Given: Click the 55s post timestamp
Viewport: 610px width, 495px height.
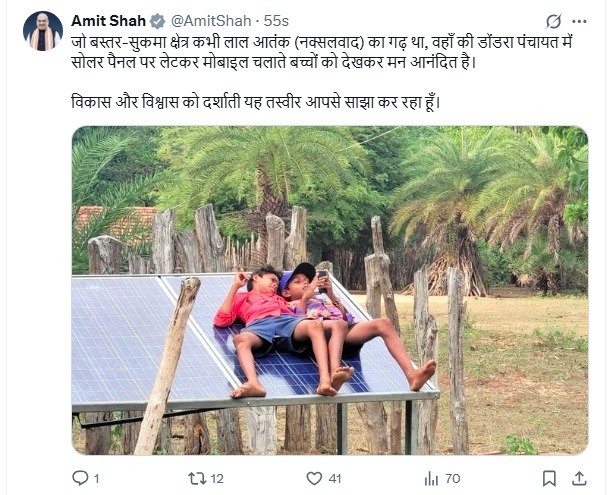Looking at the screenshot, I should pyautogui.click(x=276, y=21).
